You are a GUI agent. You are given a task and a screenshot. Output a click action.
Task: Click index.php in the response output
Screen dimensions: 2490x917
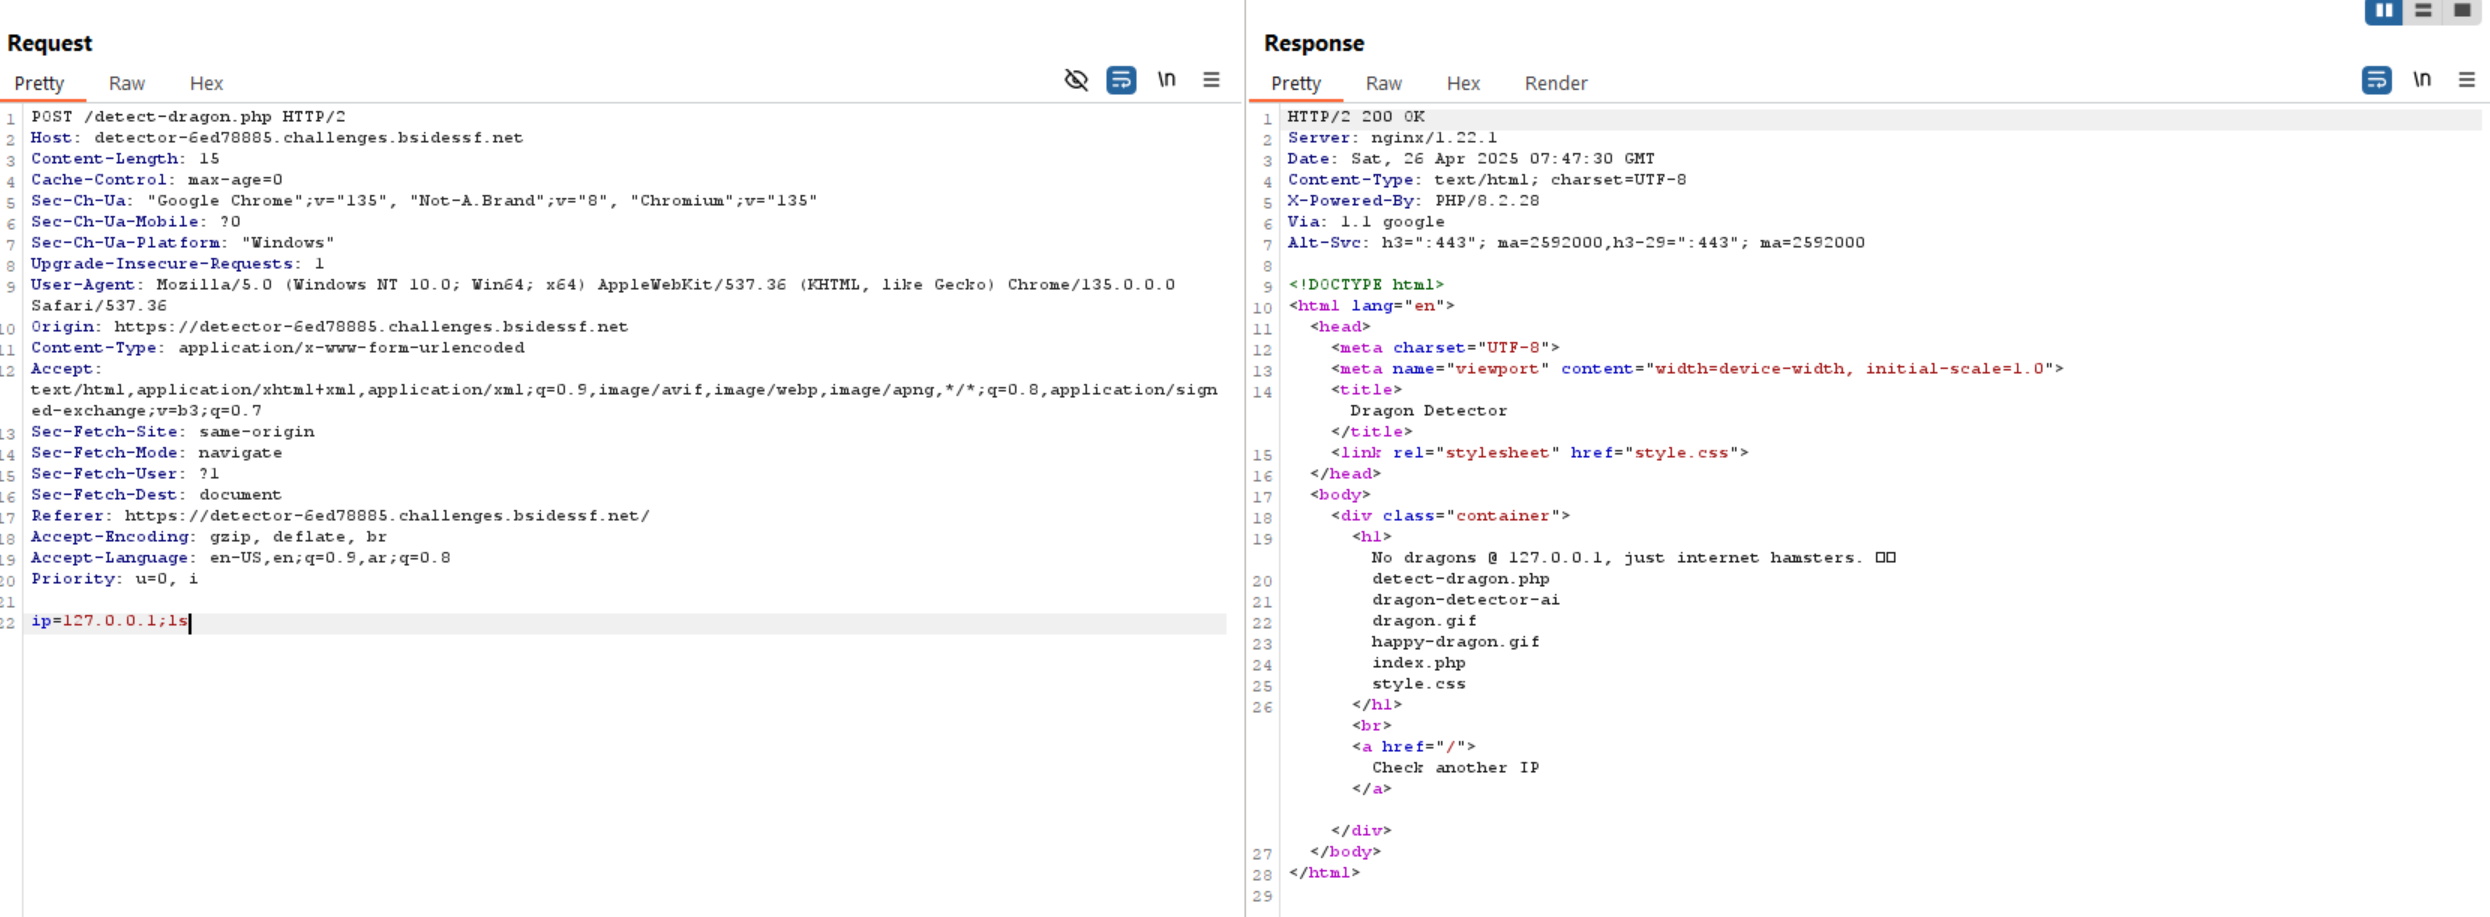point(1418,663)
